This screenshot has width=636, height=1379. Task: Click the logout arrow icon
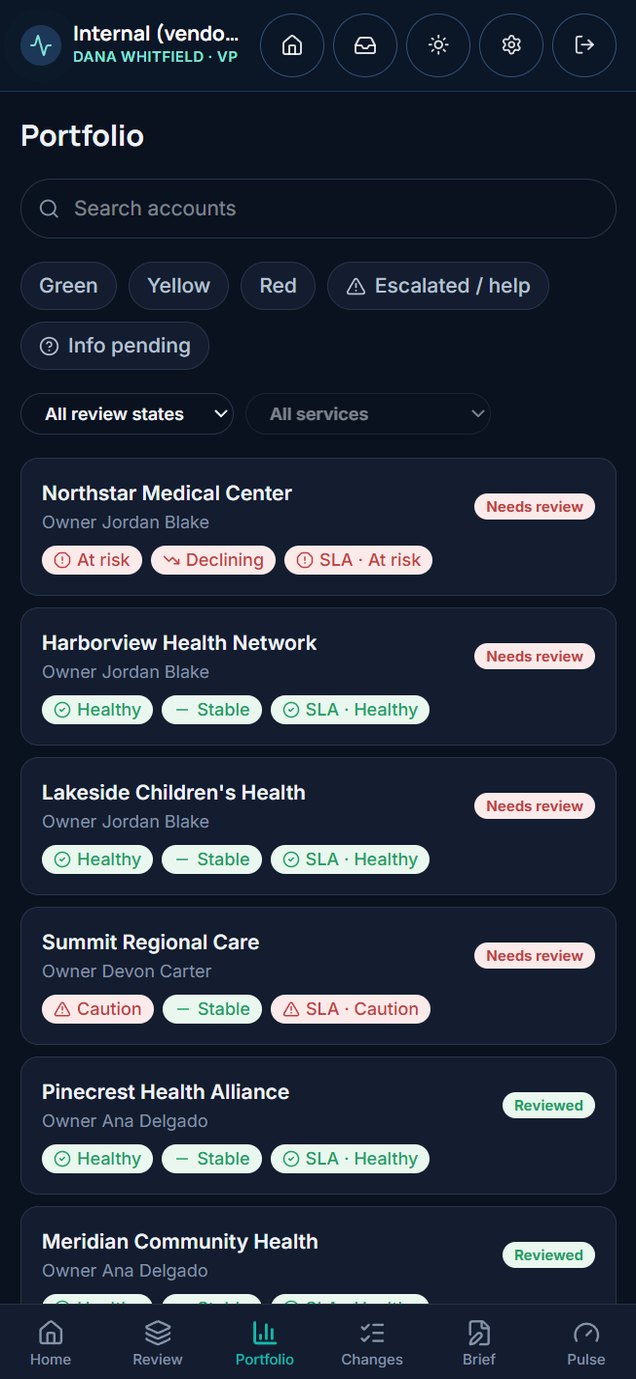(x=584, y=45)
